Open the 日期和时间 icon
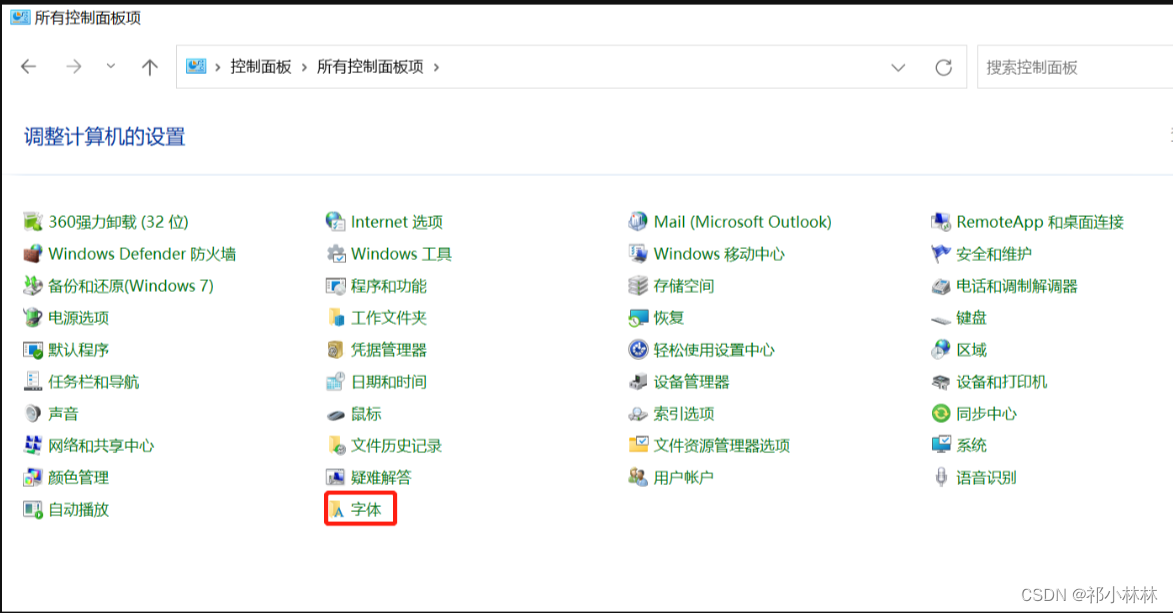 click(x=335, y=382)
